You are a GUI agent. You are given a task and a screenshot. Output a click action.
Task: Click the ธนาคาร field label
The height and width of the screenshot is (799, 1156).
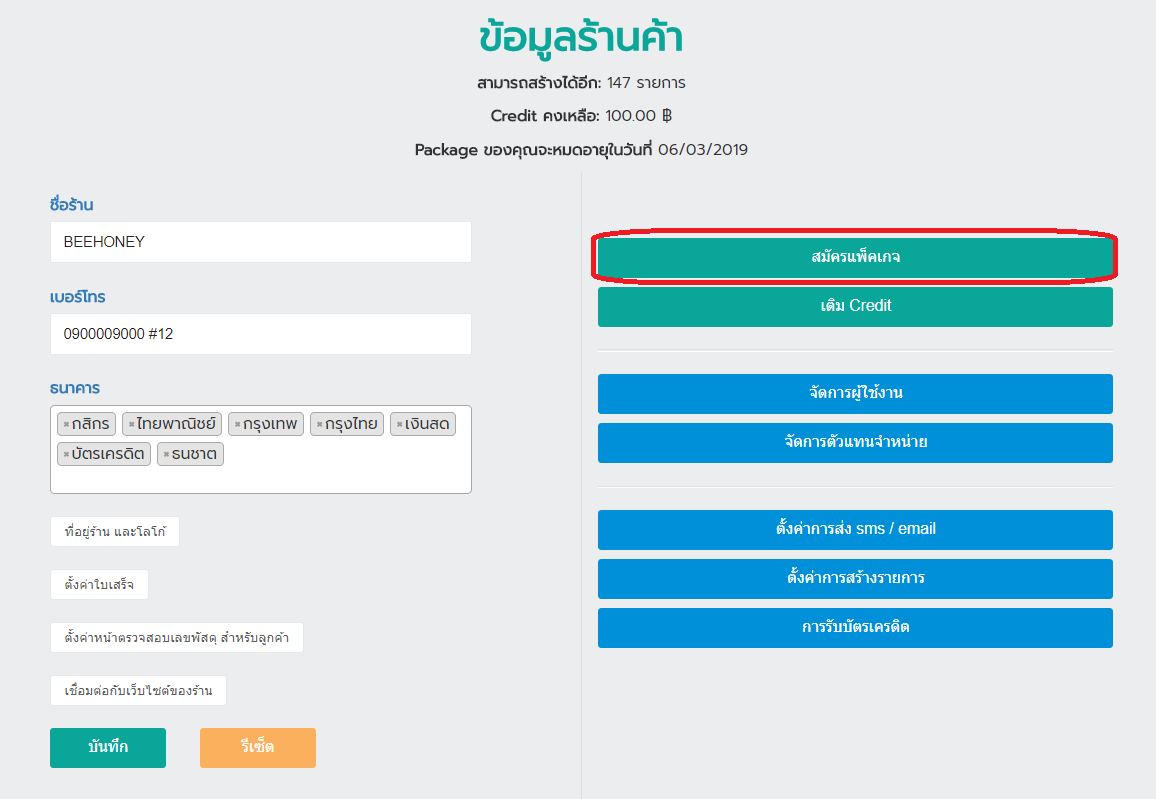74,388
